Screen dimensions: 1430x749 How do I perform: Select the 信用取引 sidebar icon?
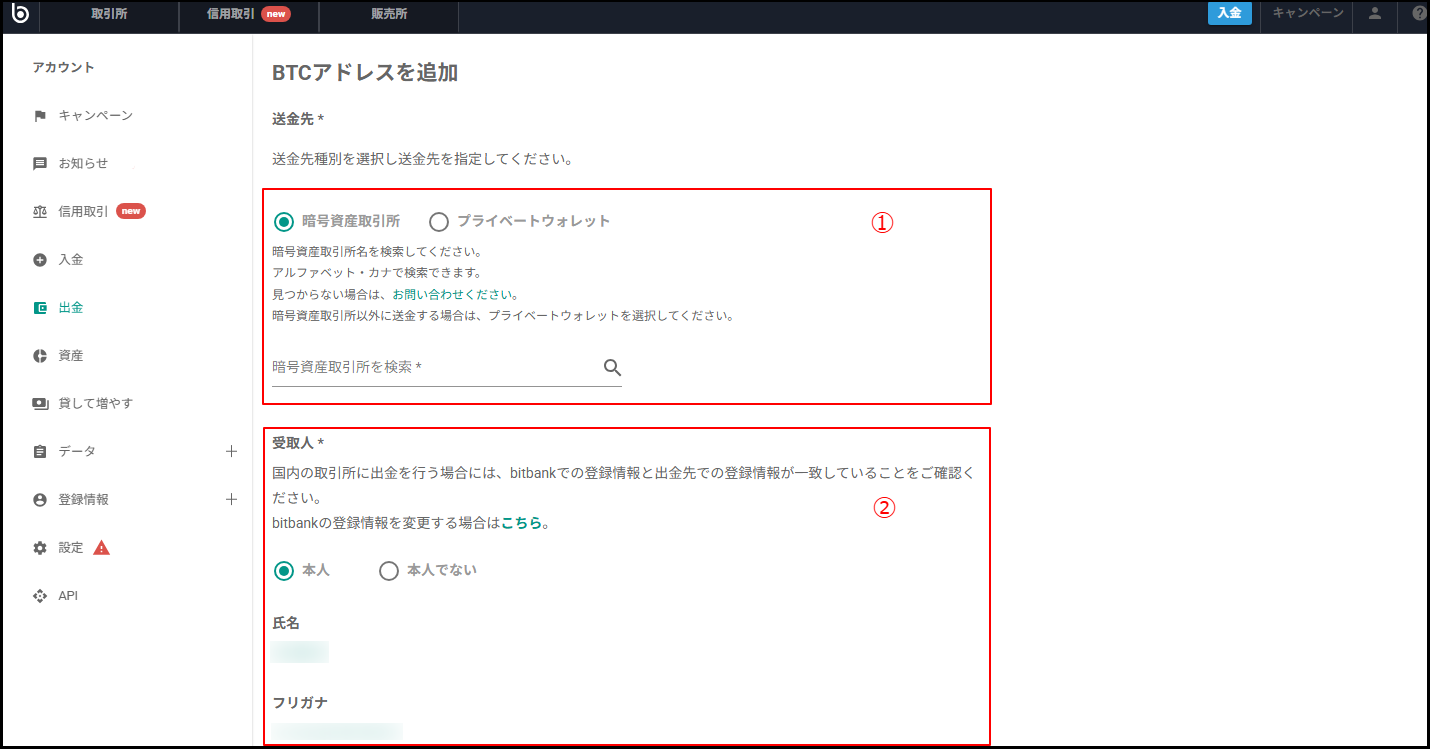click(39, 211)
